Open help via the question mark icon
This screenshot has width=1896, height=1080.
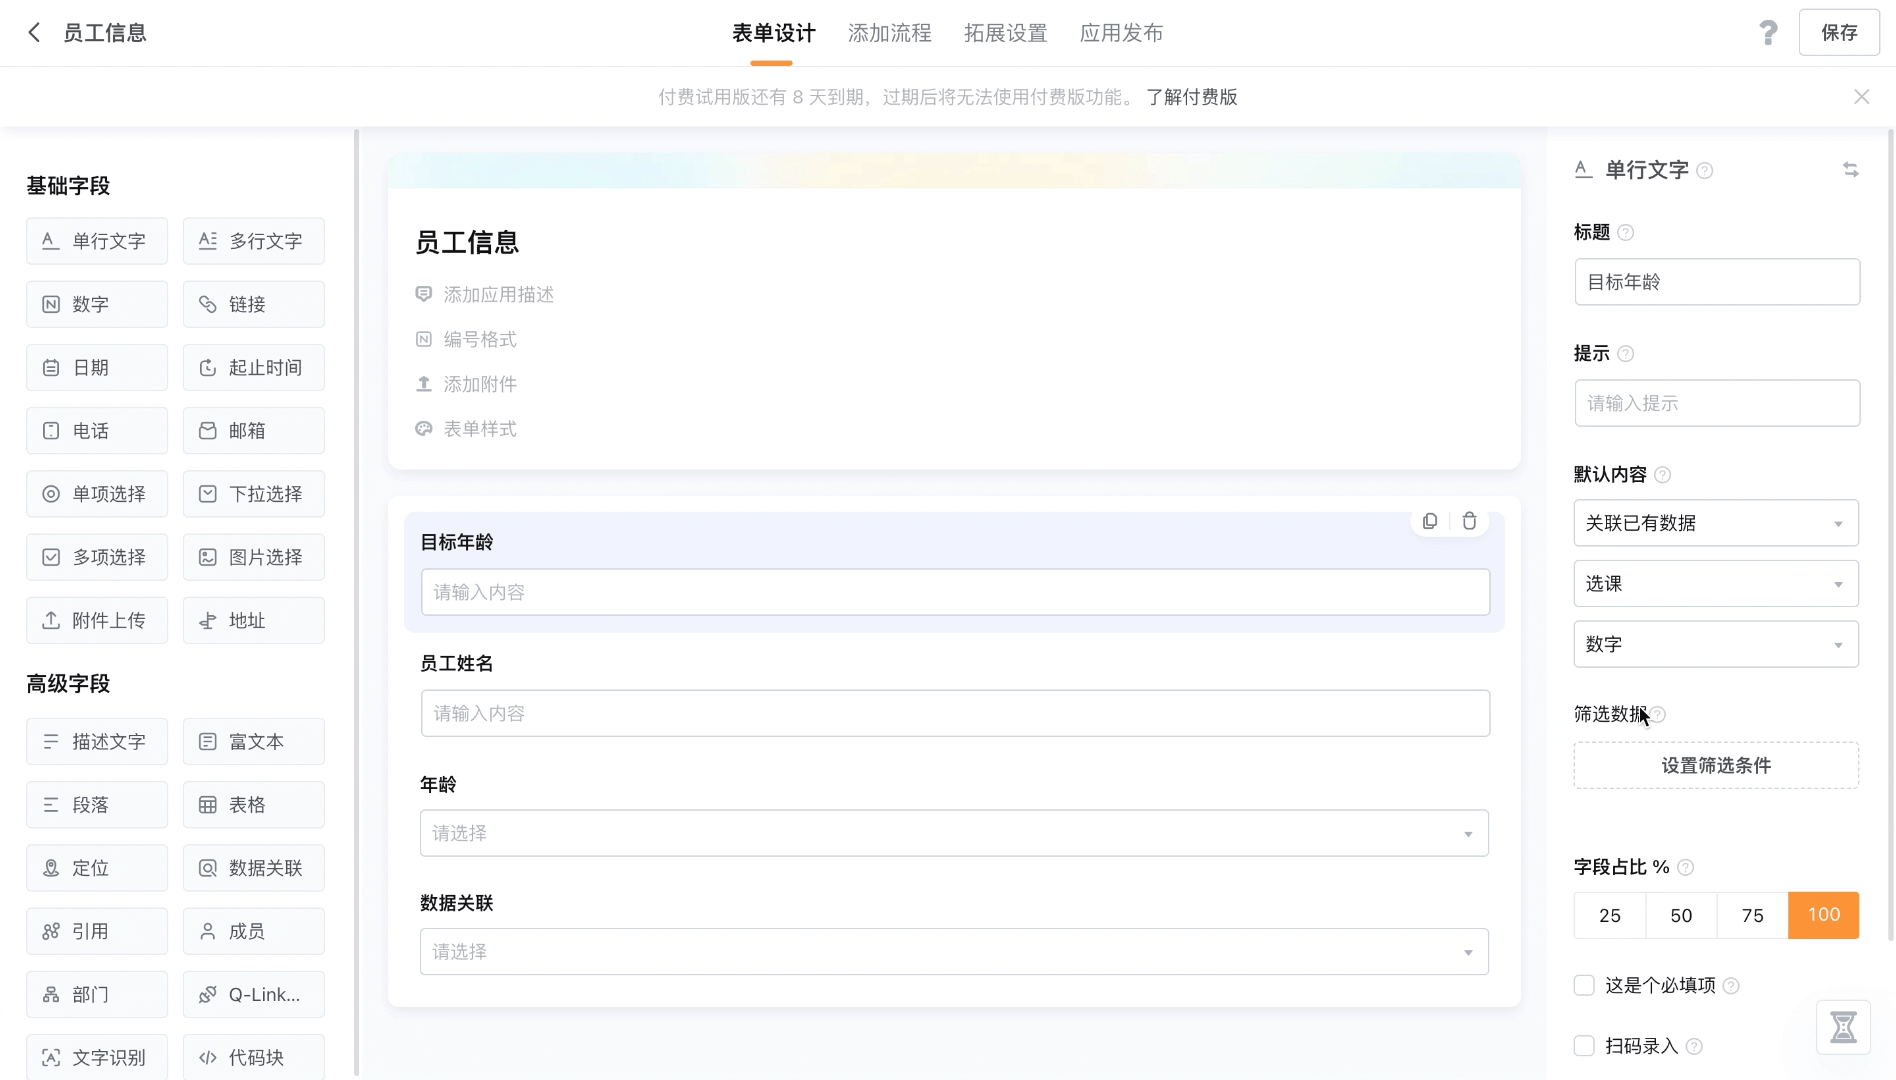tap(1768, 33)
